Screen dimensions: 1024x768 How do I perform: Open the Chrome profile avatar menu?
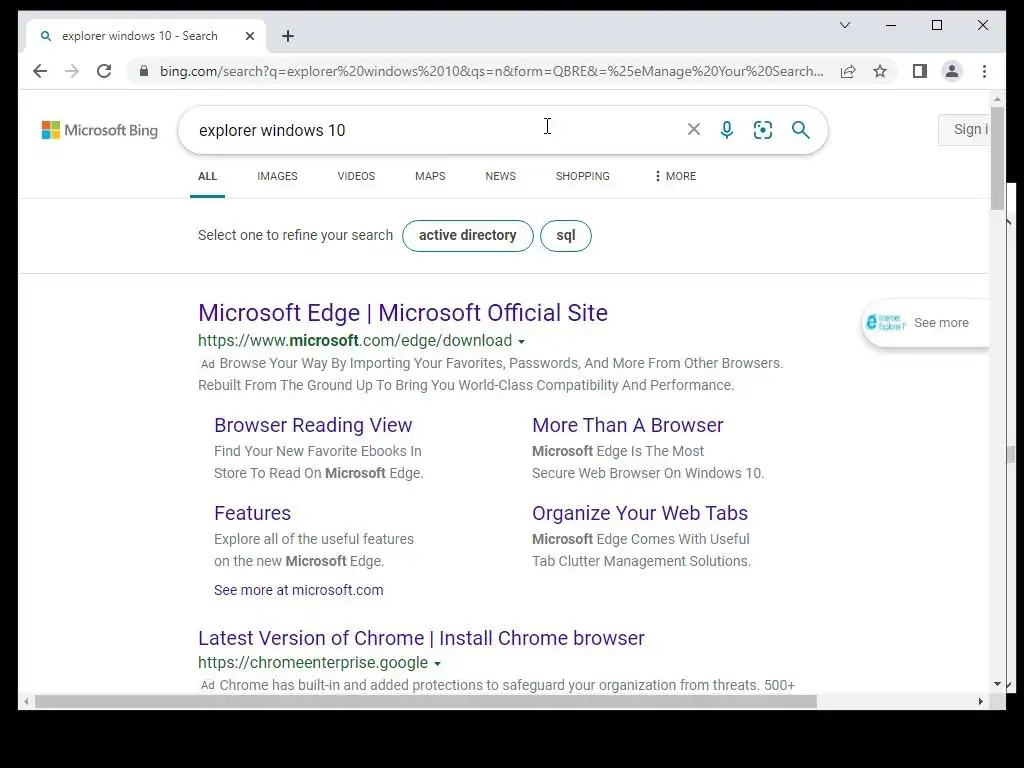tap(952, 71)
